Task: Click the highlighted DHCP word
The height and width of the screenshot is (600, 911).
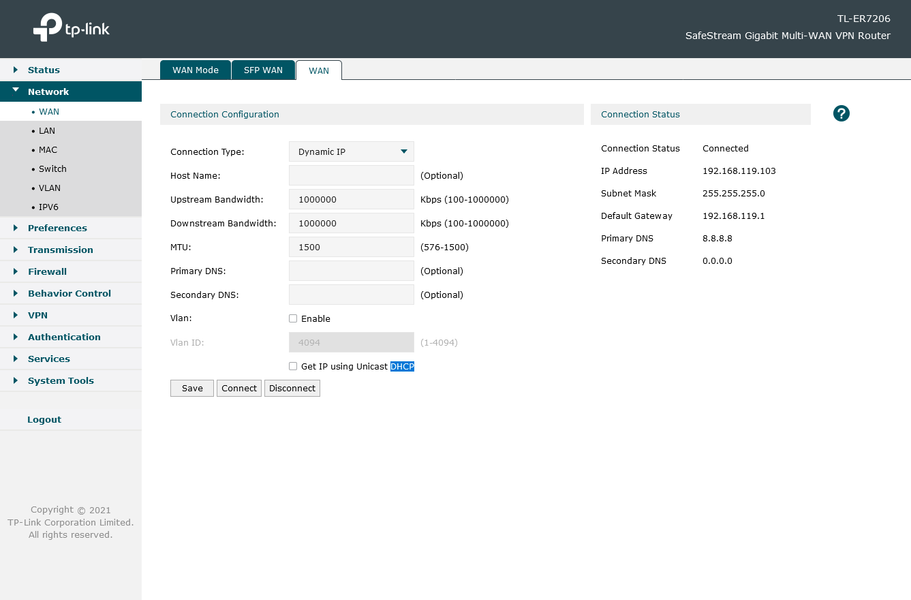Action: click(x=402, y=367)
